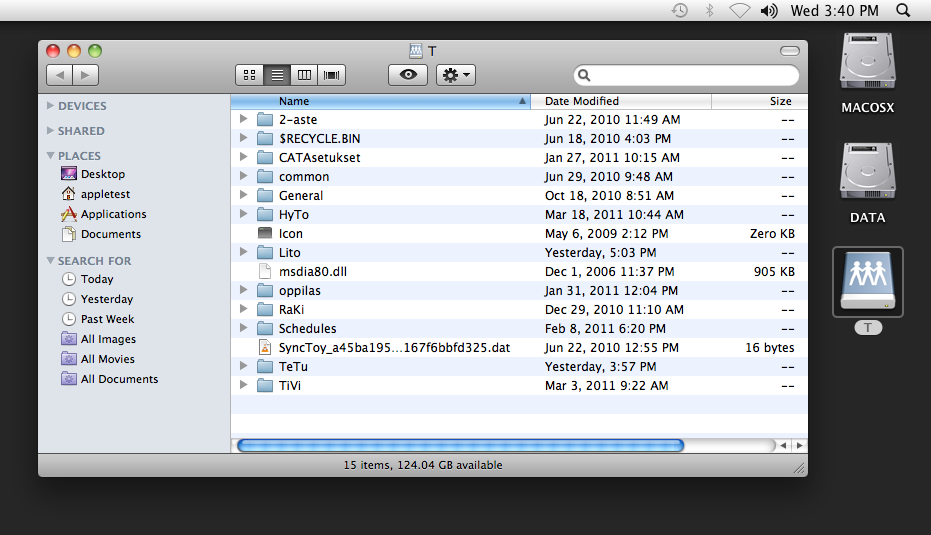The image size is (931, 535).
Task: Open Applications in the sidebar
Action: pos(104,214)
